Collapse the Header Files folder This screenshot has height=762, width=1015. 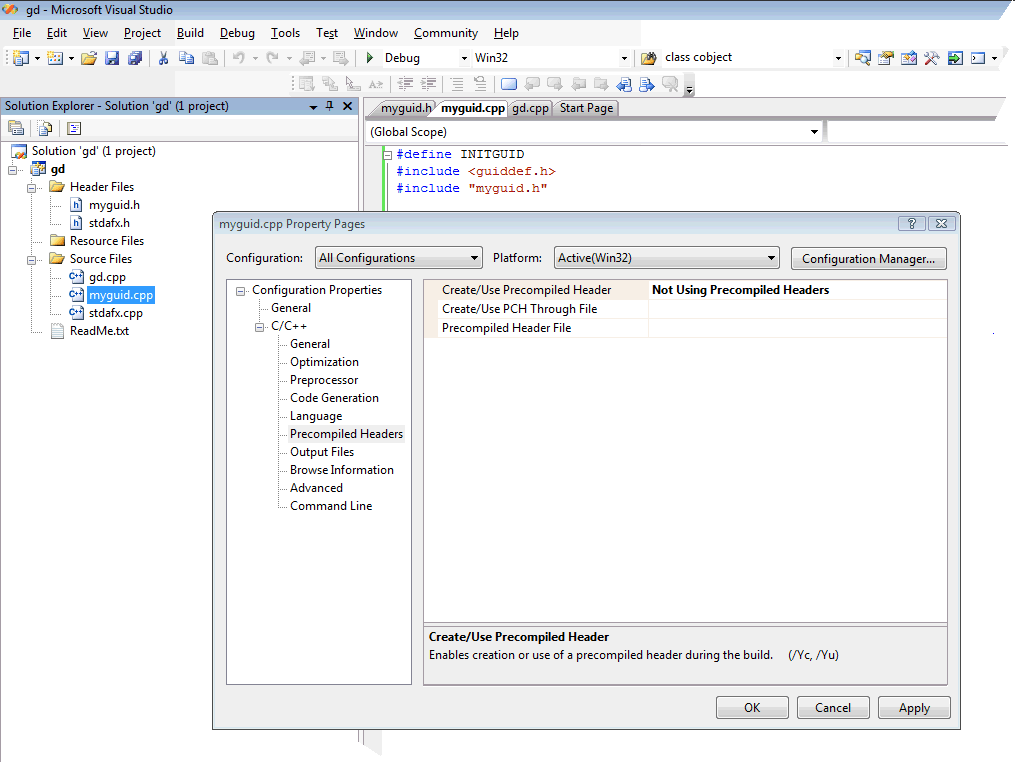(x=31, y=188)
